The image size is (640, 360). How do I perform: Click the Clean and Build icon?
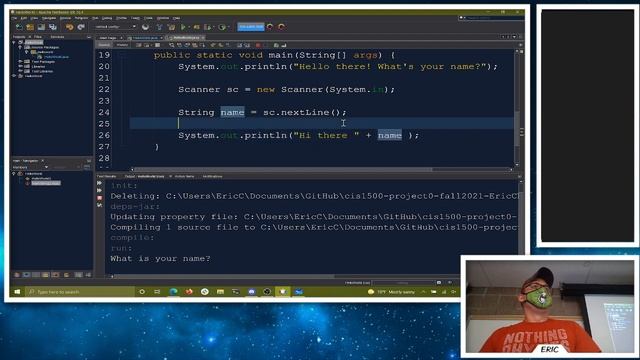coord(171,27)
